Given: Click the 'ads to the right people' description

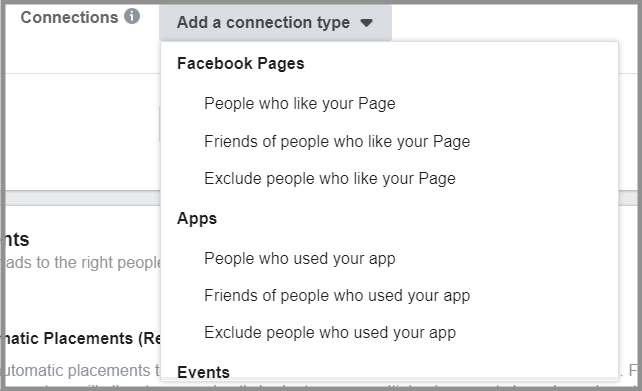Looking at the screenshot, I should point(84,262).
